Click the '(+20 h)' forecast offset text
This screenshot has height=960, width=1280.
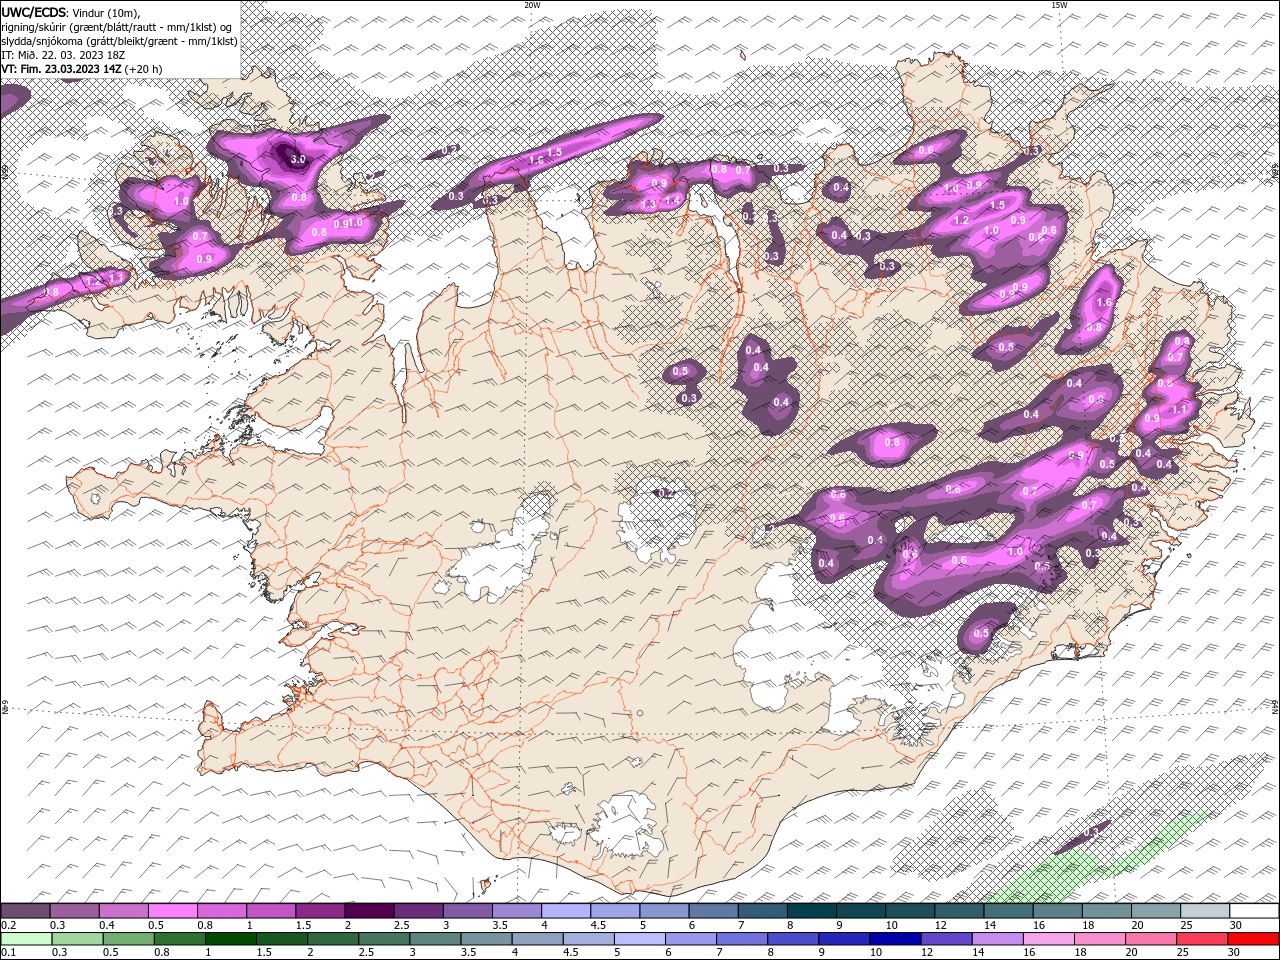144,69
